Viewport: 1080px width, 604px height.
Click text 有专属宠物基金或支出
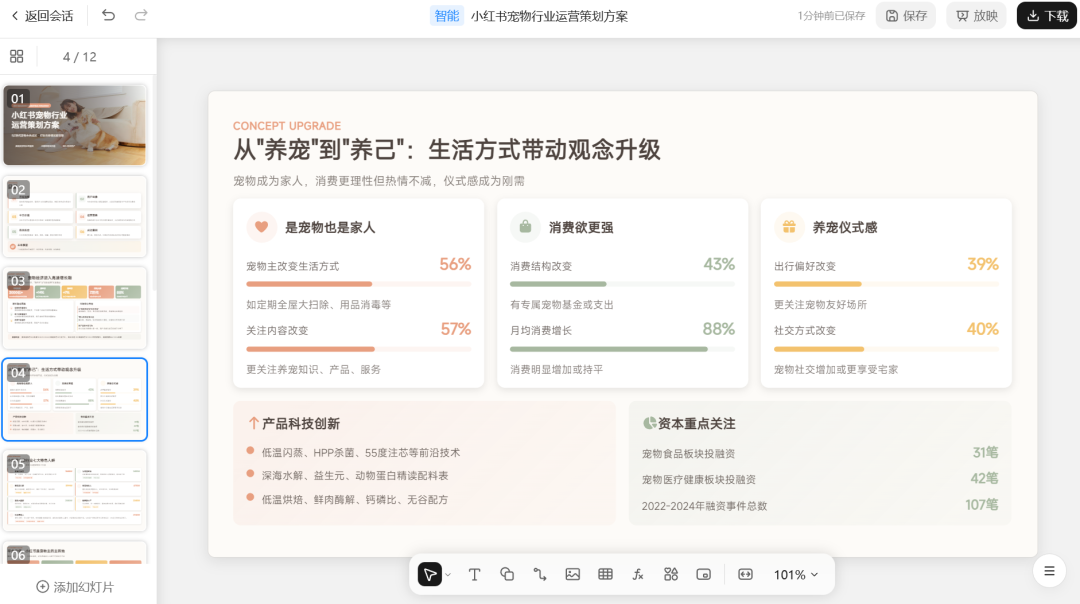561,304
